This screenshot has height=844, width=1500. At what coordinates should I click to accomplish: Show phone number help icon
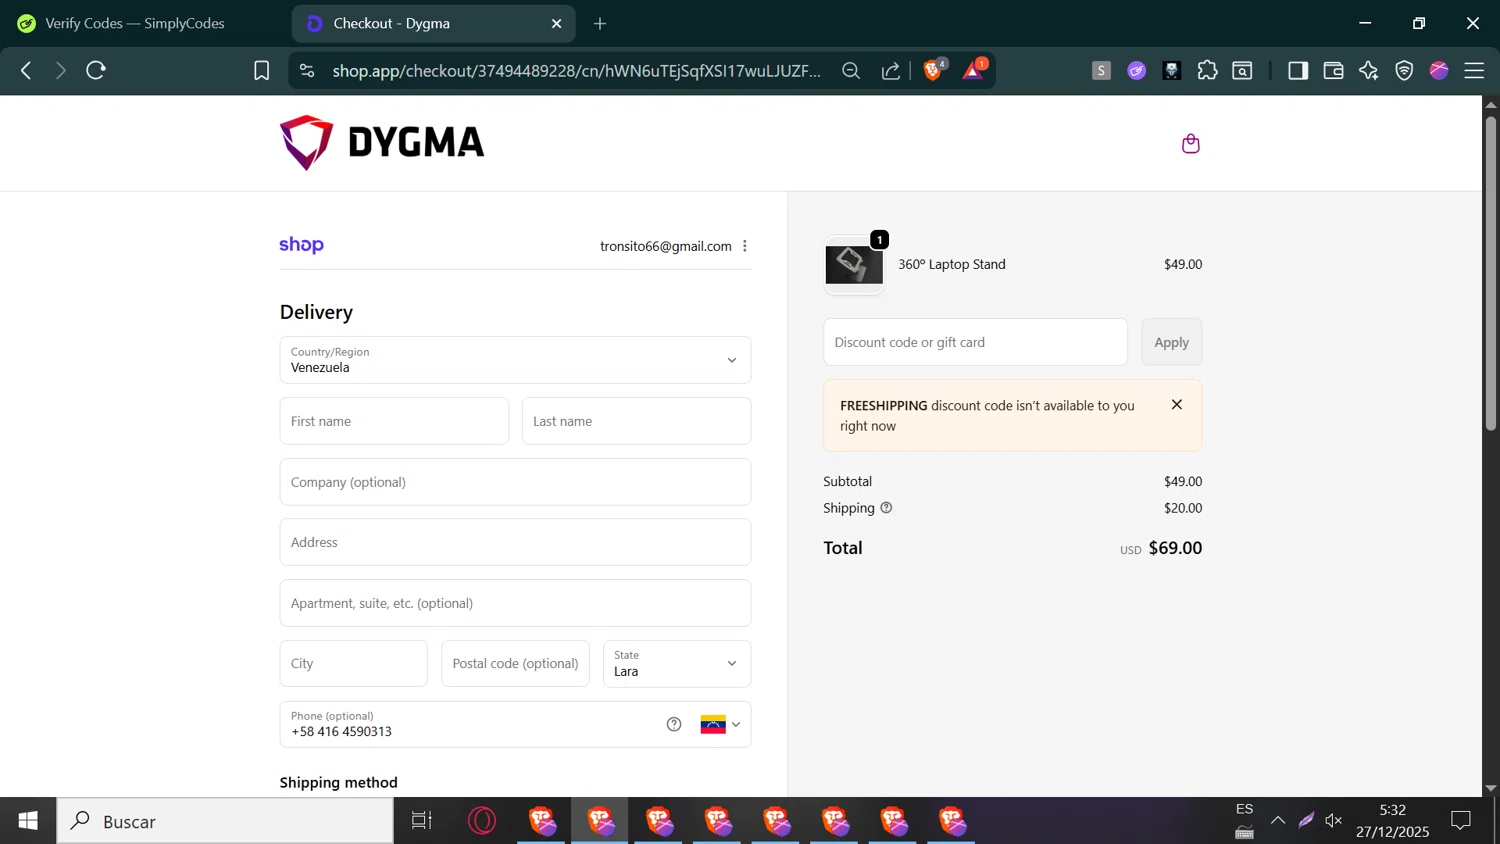click(674, 724)
